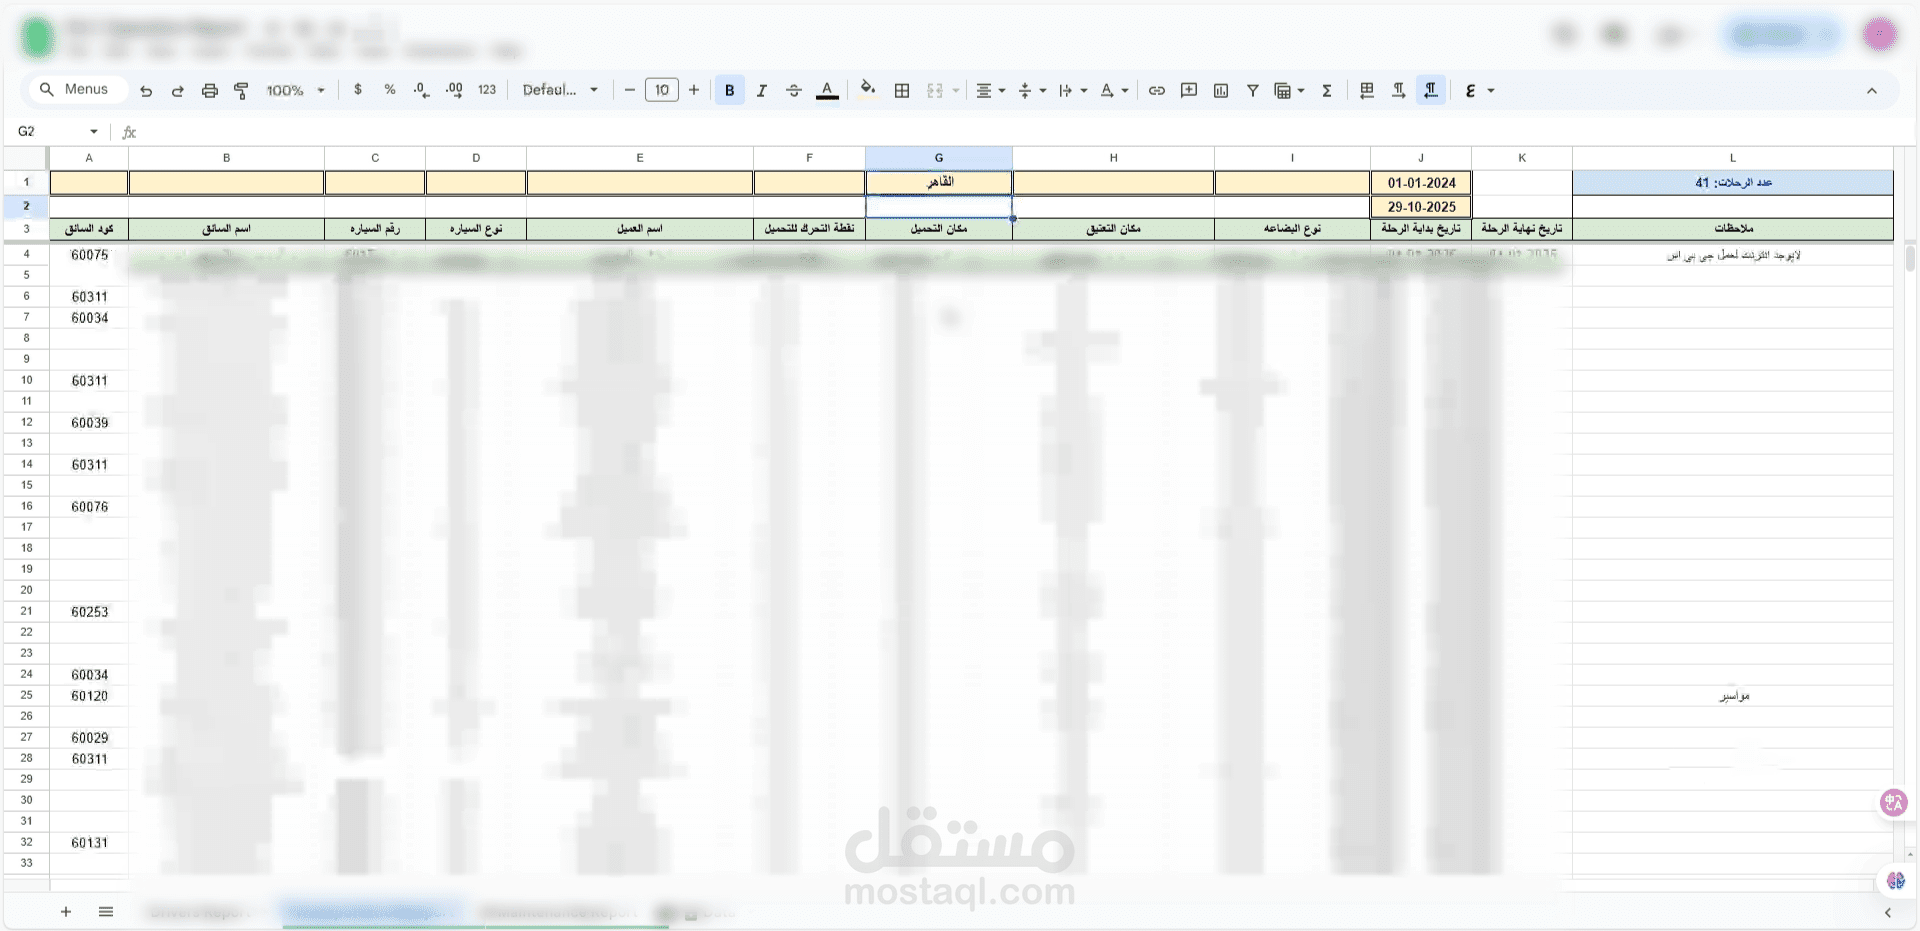The width and height of the screenshot is (1920, 931).
Task: Click the Input tools Arabic letter icon
Action: point(1471,91)
